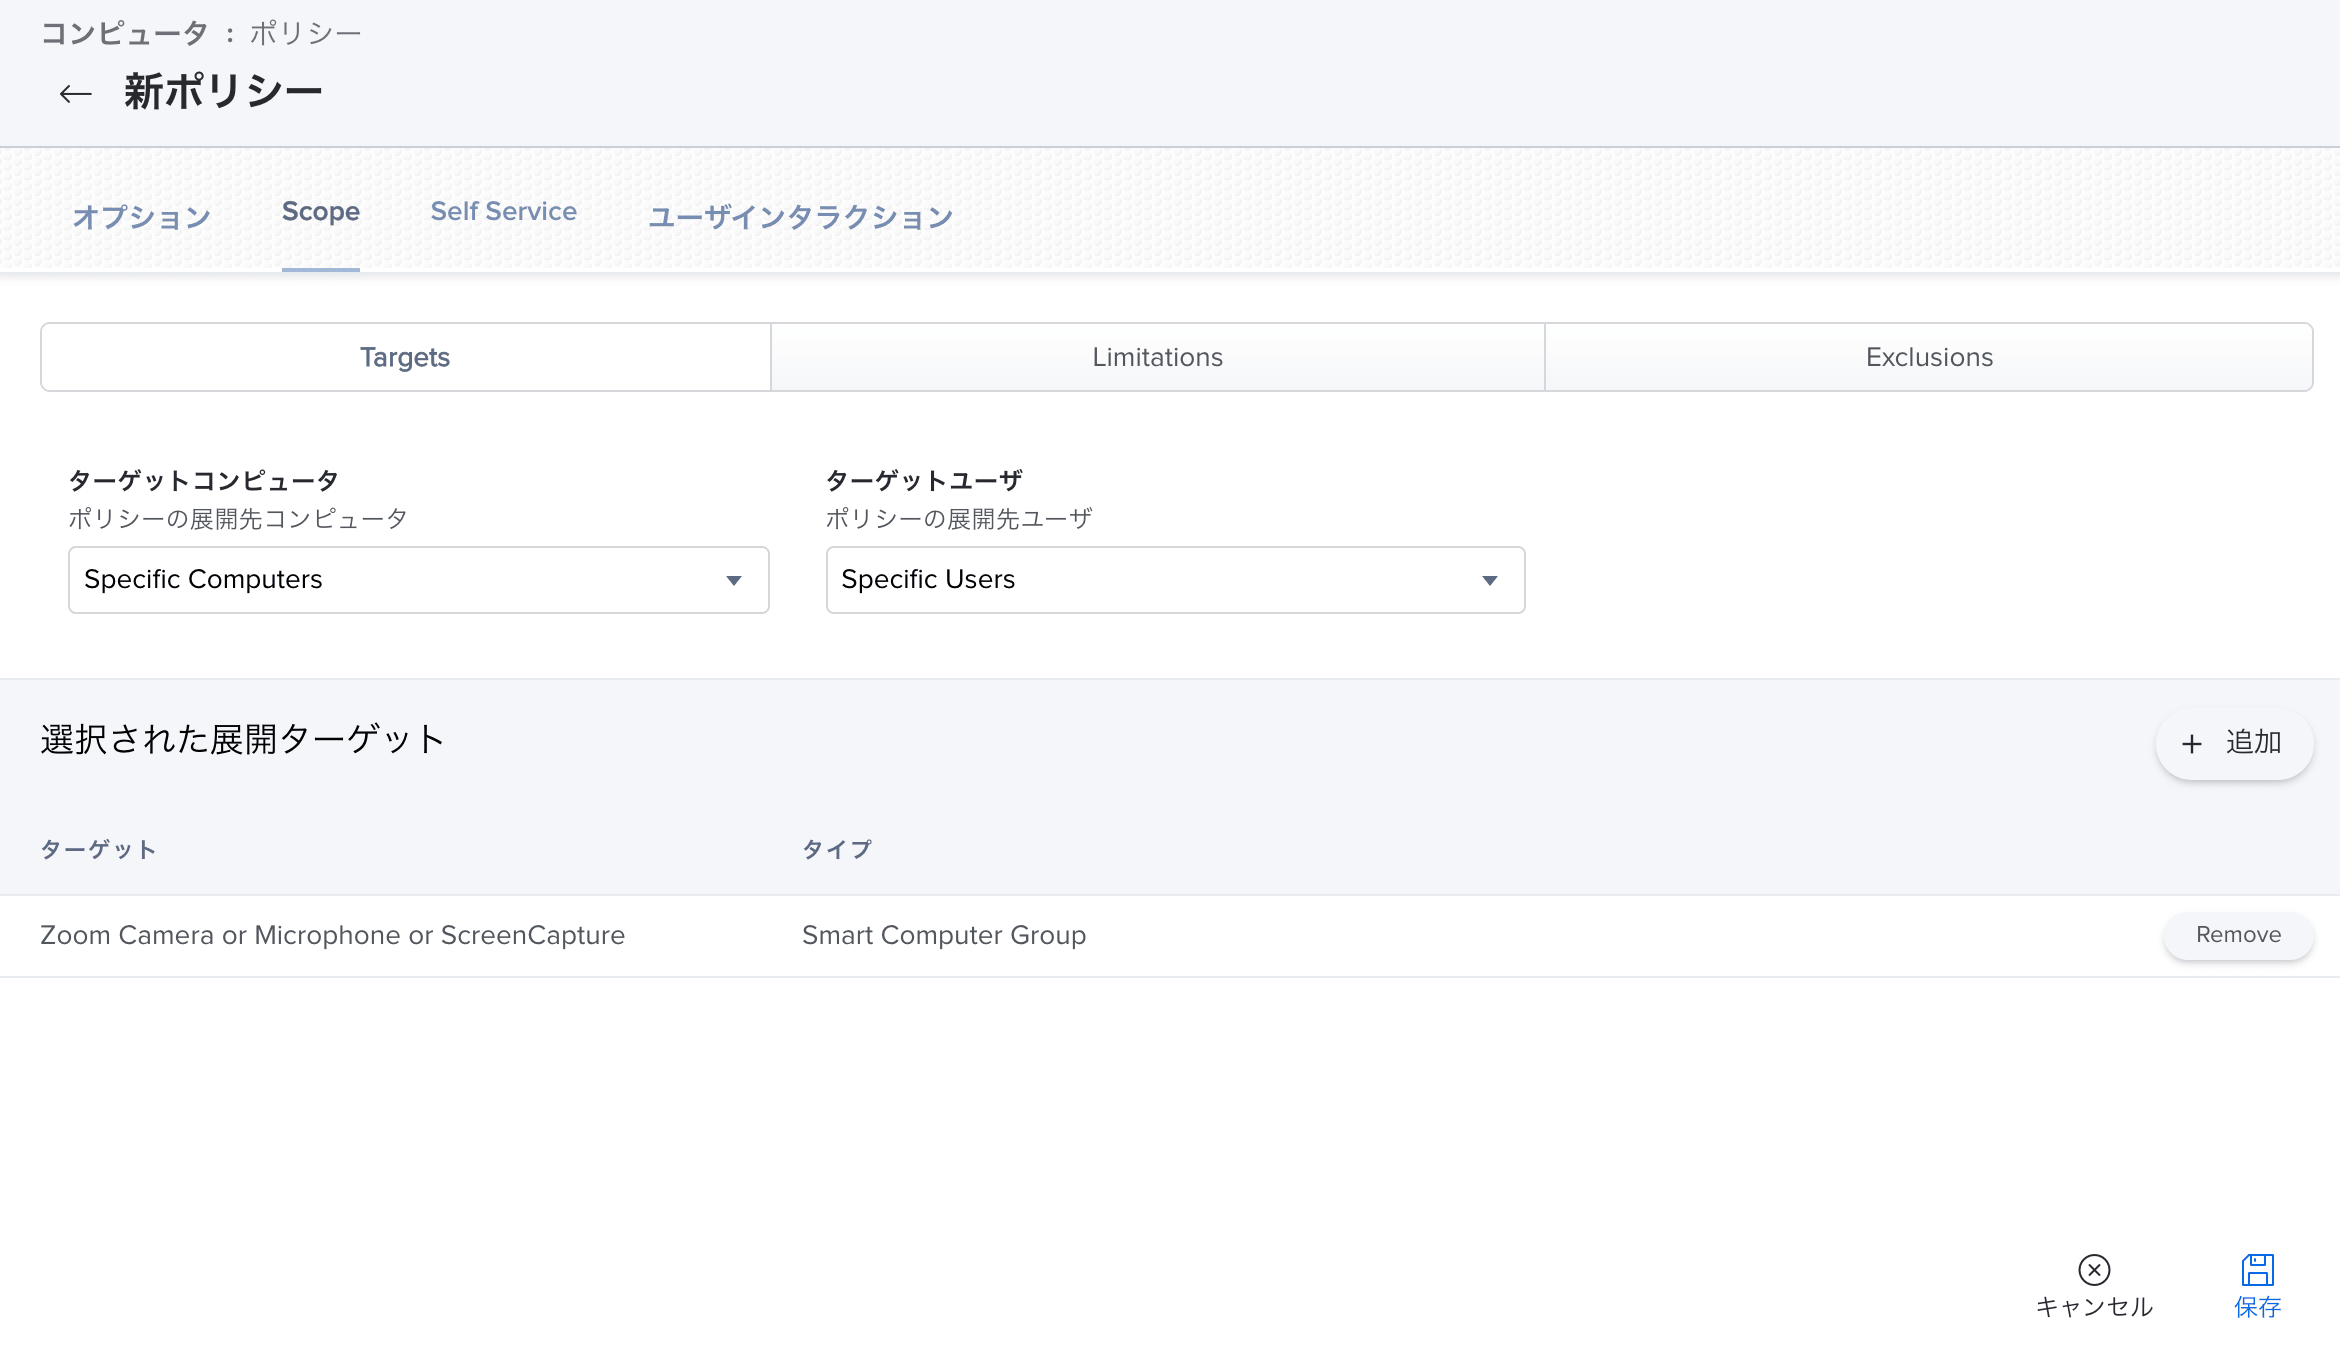This screenshot has width=2340, height=1358.
Task: Select the Scope tab
Action: [321, 212]
